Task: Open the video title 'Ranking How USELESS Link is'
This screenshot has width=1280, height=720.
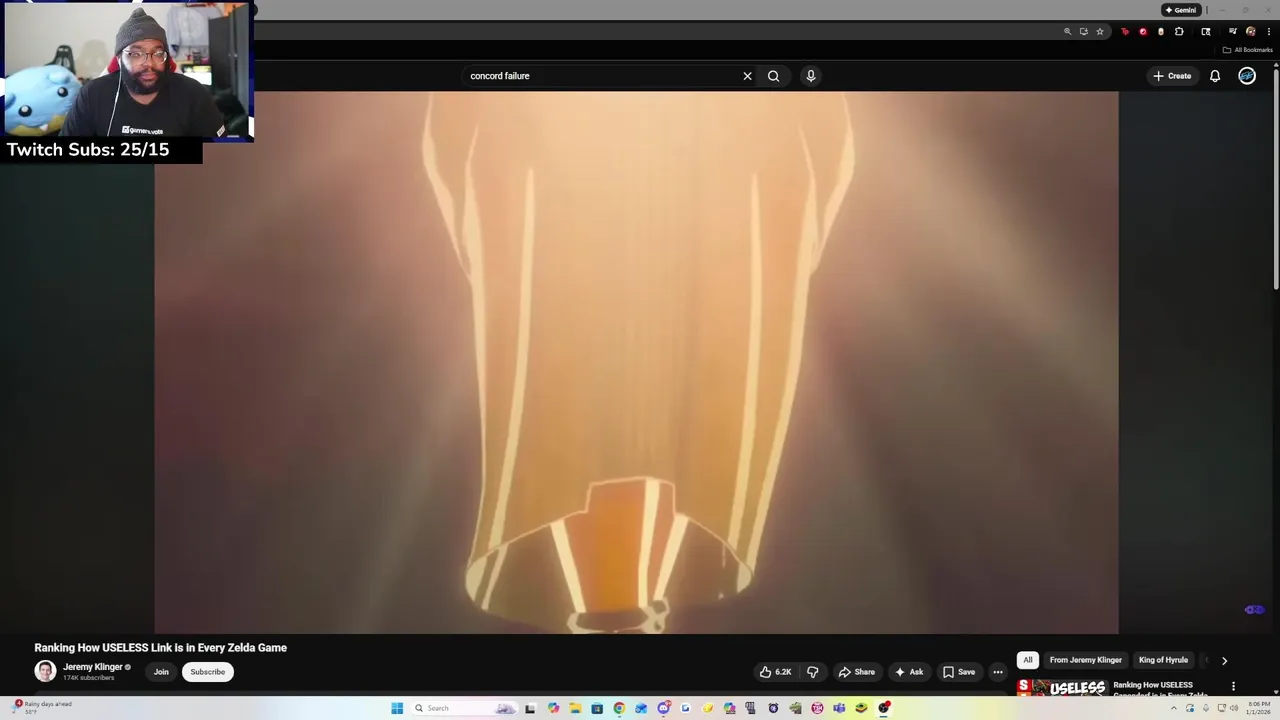Action: point(161,648)
